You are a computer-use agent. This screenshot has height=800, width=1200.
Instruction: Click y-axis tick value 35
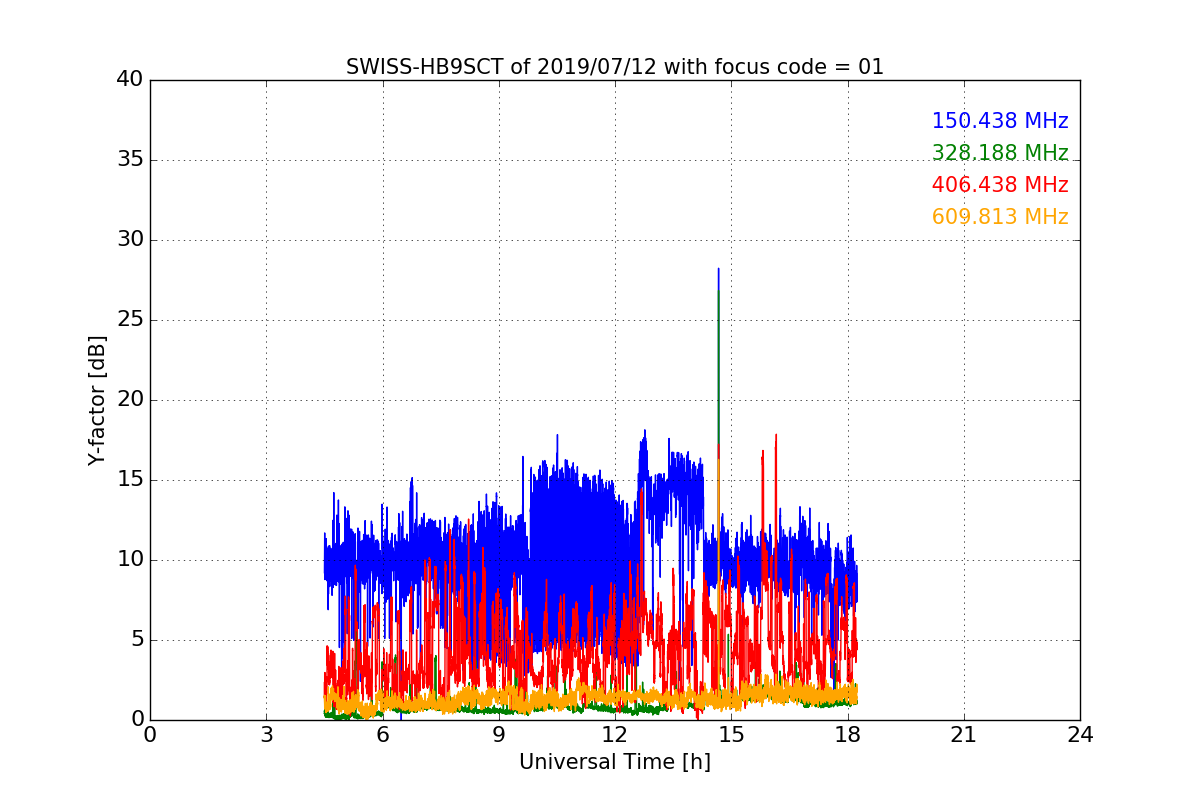pos(130,160)
